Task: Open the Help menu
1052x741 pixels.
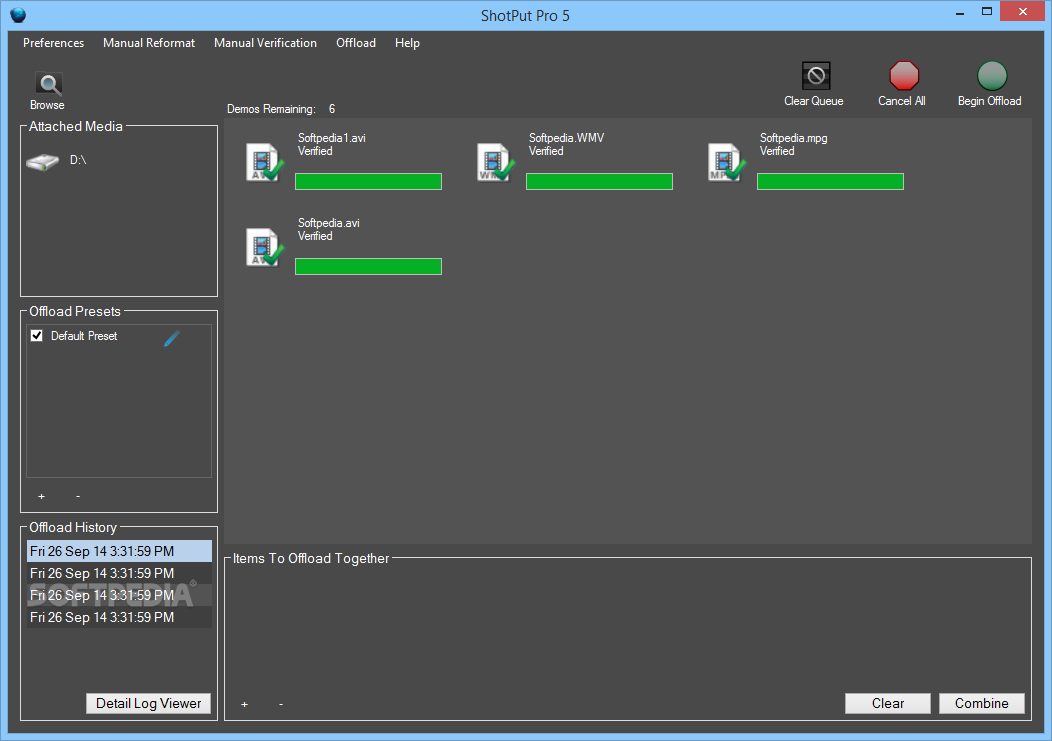Action: tap(407, 43)
